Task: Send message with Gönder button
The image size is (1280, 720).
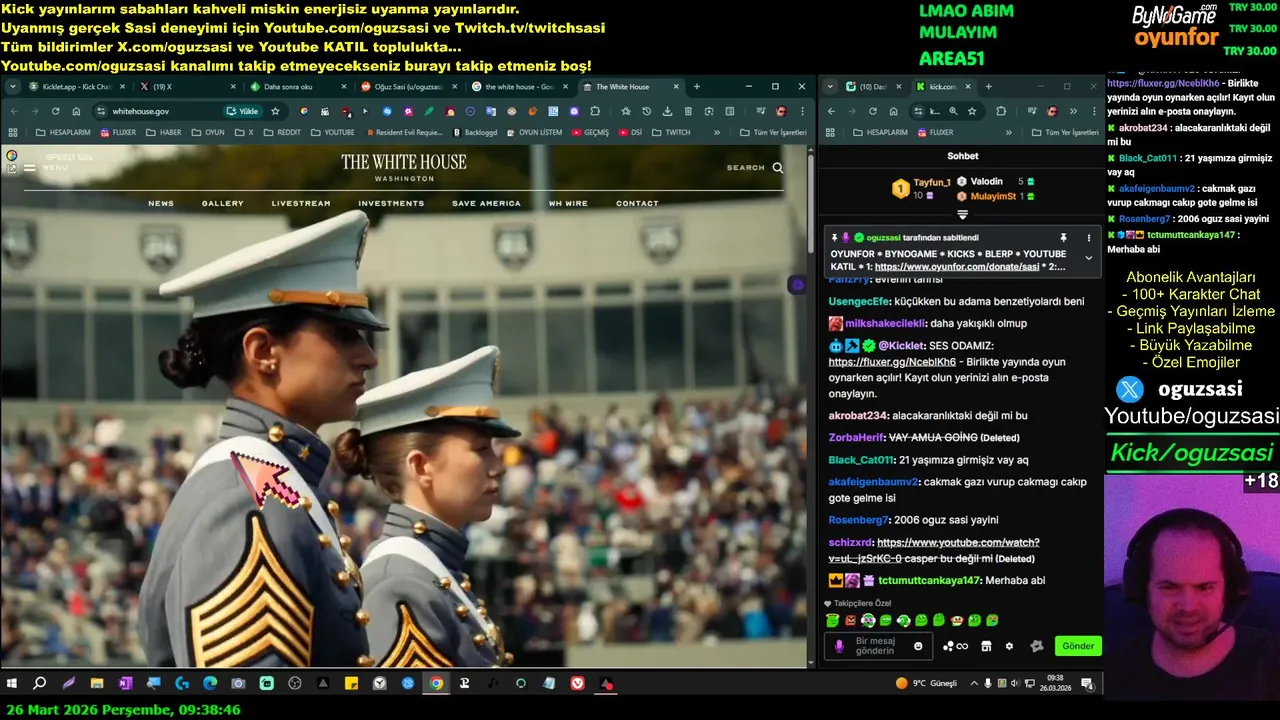Action: 1078,646
